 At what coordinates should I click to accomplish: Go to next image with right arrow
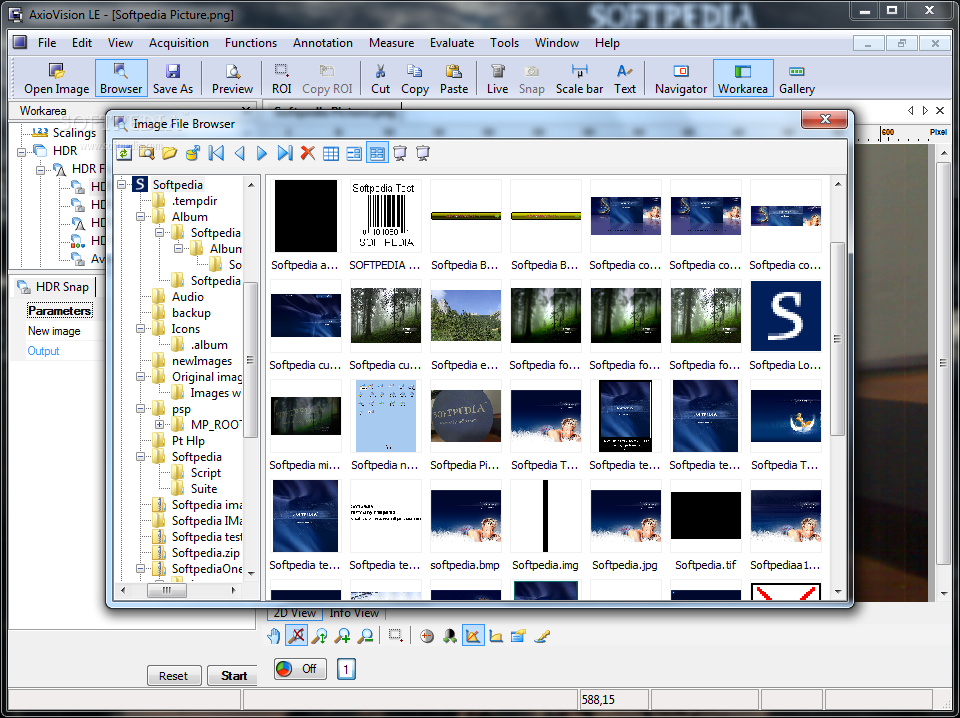pyautogui.click(x=262, y=153)
